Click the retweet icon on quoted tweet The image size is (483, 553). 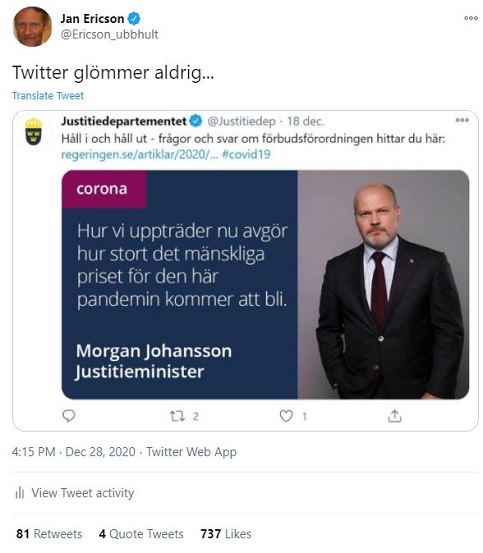pos(177,417)
